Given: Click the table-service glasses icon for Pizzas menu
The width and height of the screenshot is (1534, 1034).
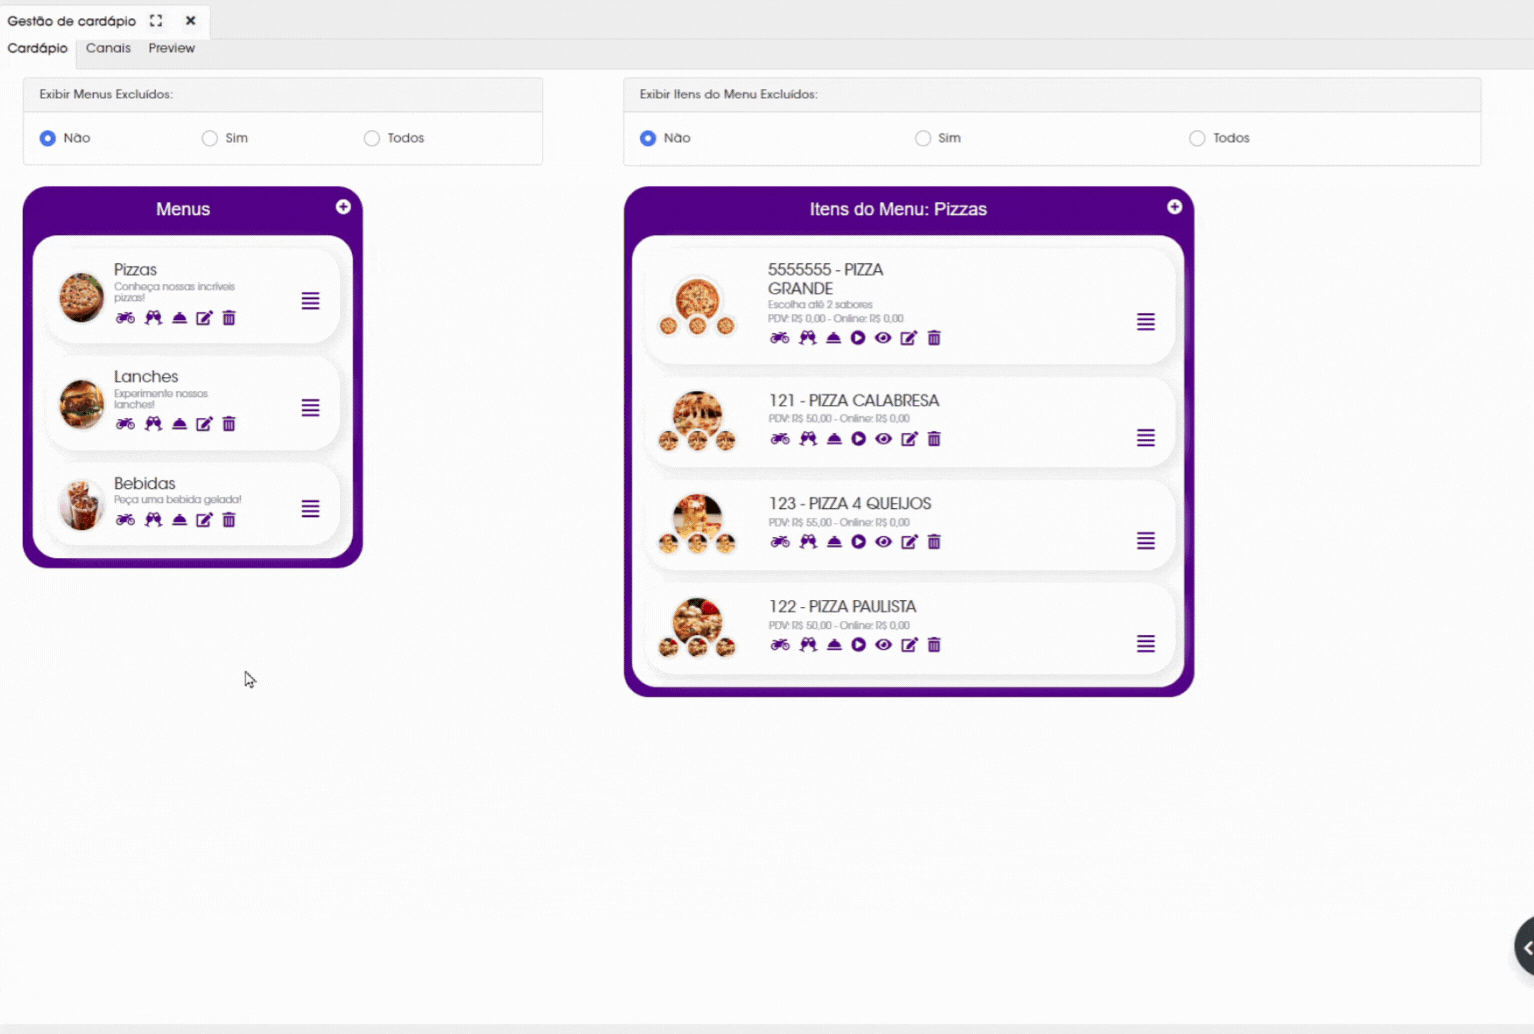Looking at the screenshot, I should click(x=153, y=318).
